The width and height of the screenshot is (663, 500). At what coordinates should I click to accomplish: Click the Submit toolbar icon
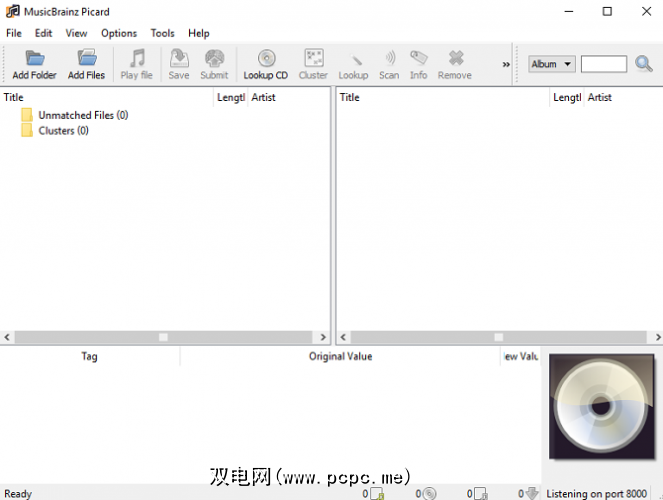click(214, 58)
